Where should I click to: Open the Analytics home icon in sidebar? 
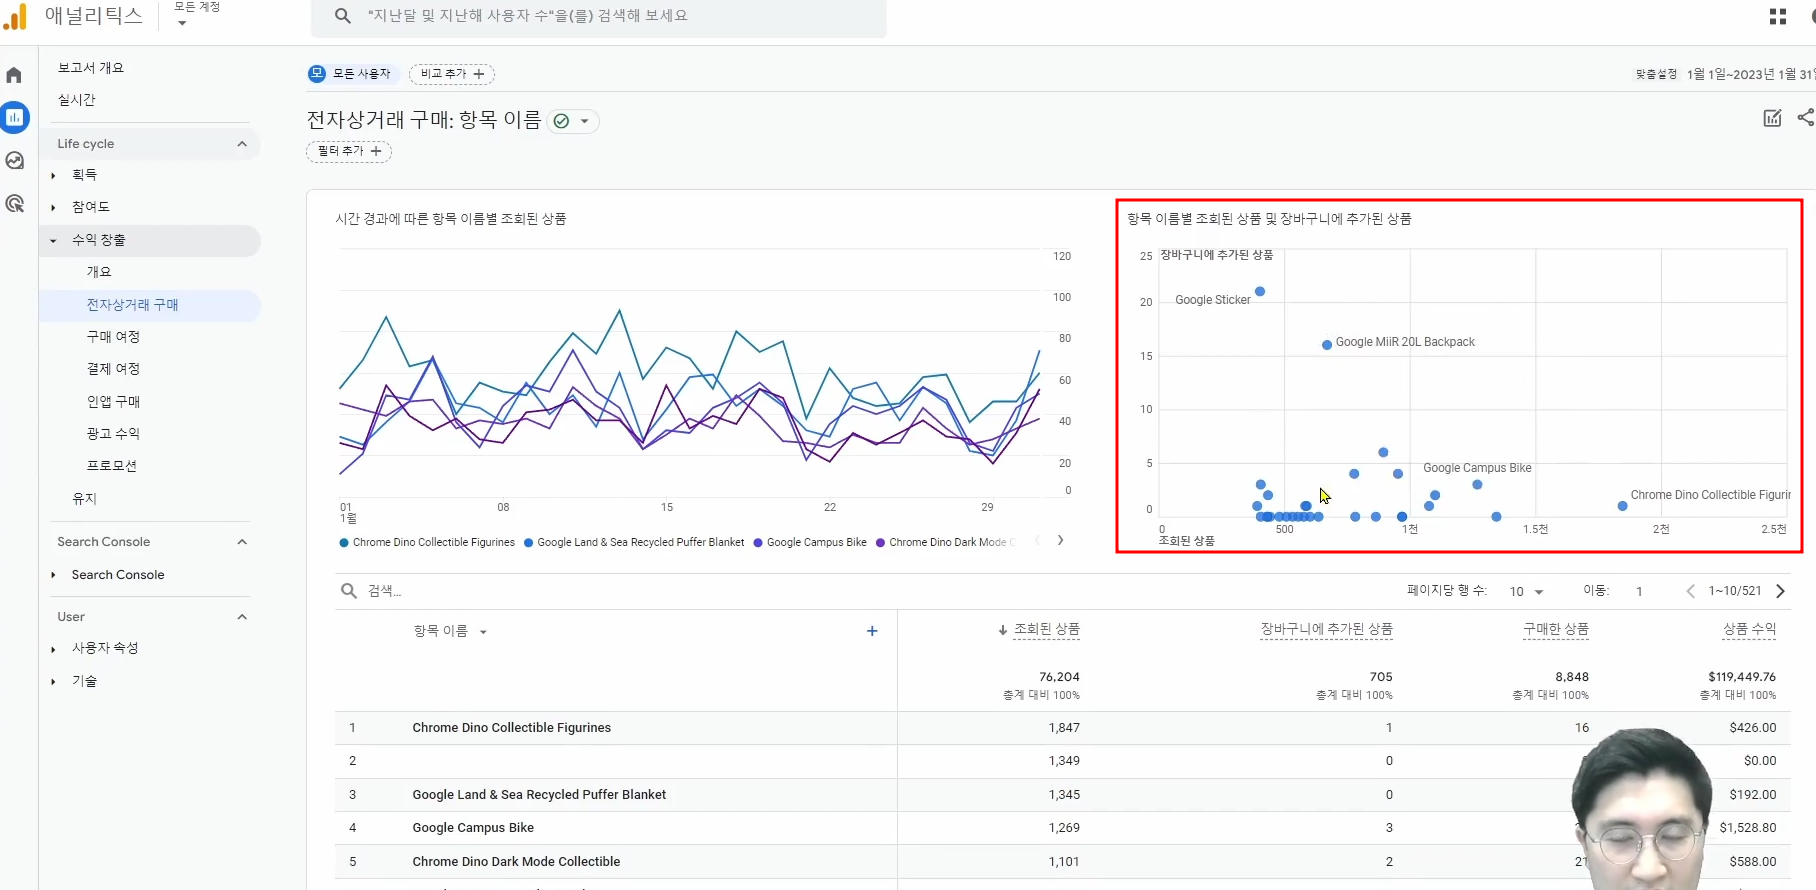[x=14, y=75]
